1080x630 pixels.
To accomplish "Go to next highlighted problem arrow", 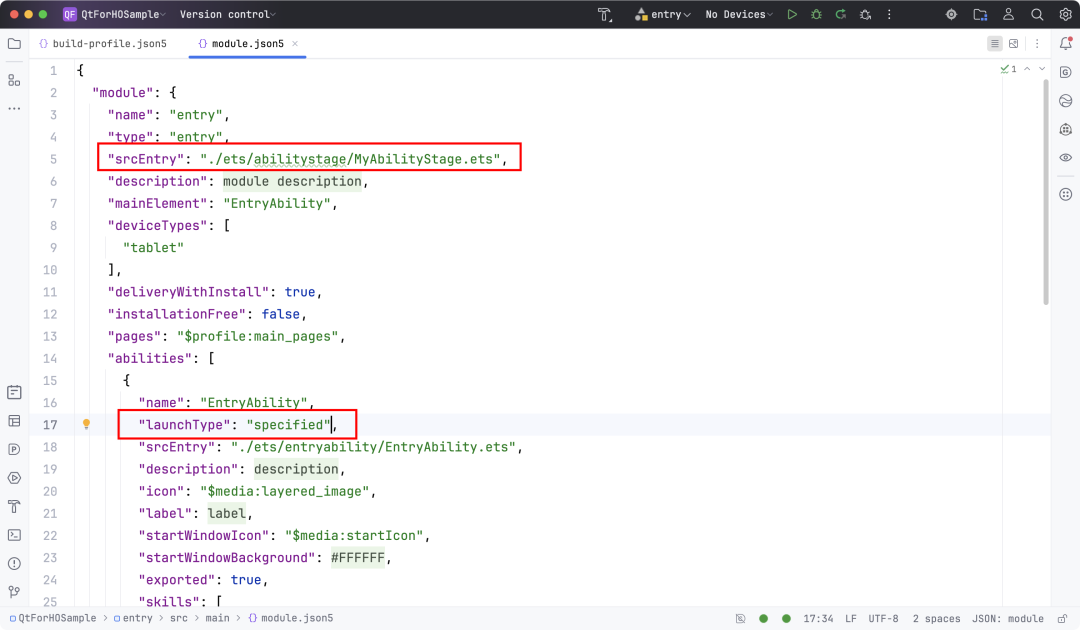I will [x=1042, y=69].
